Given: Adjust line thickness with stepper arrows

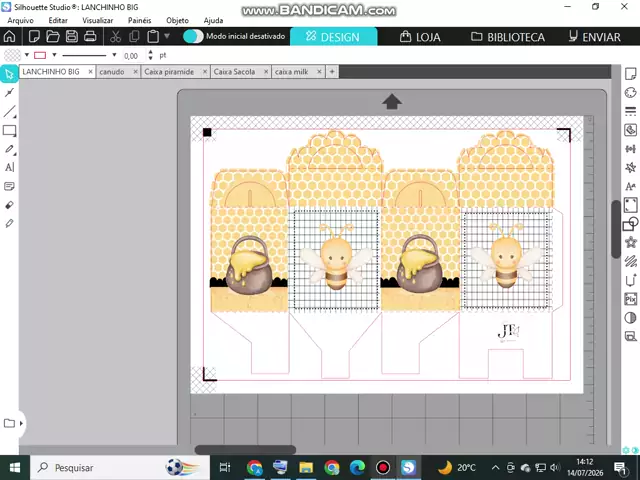Looking at the screenshot, I should [x=151, y=55].
